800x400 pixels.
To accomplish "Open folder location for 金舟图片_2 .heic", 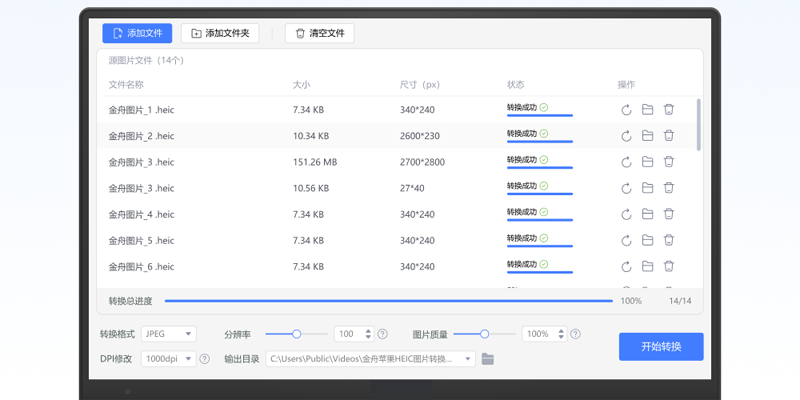I will coord(647,135).
